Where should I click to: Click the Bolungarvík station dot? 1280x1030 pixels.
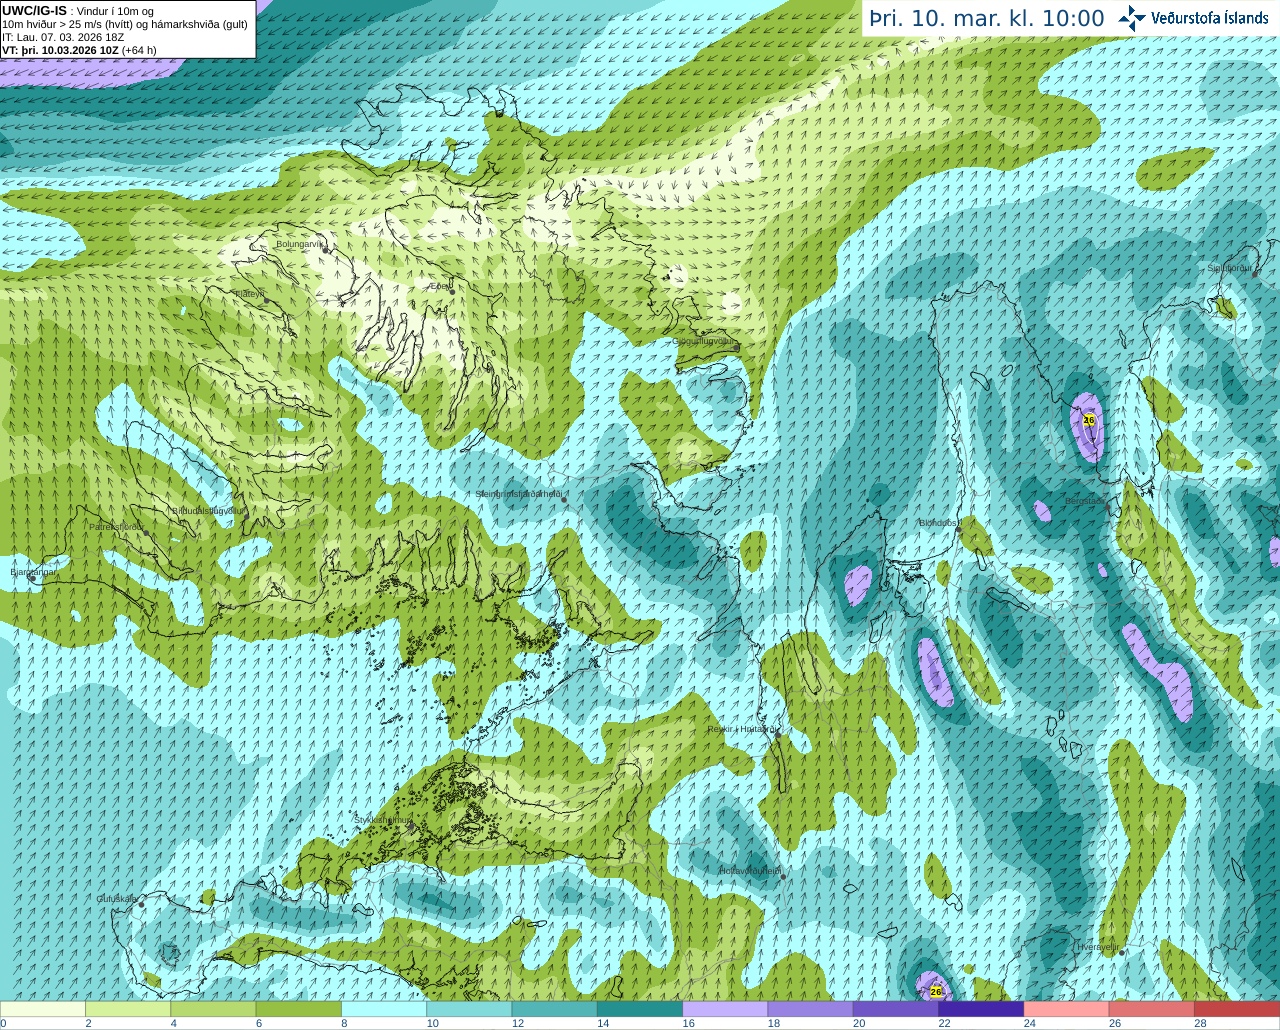(x=325, y=250)
